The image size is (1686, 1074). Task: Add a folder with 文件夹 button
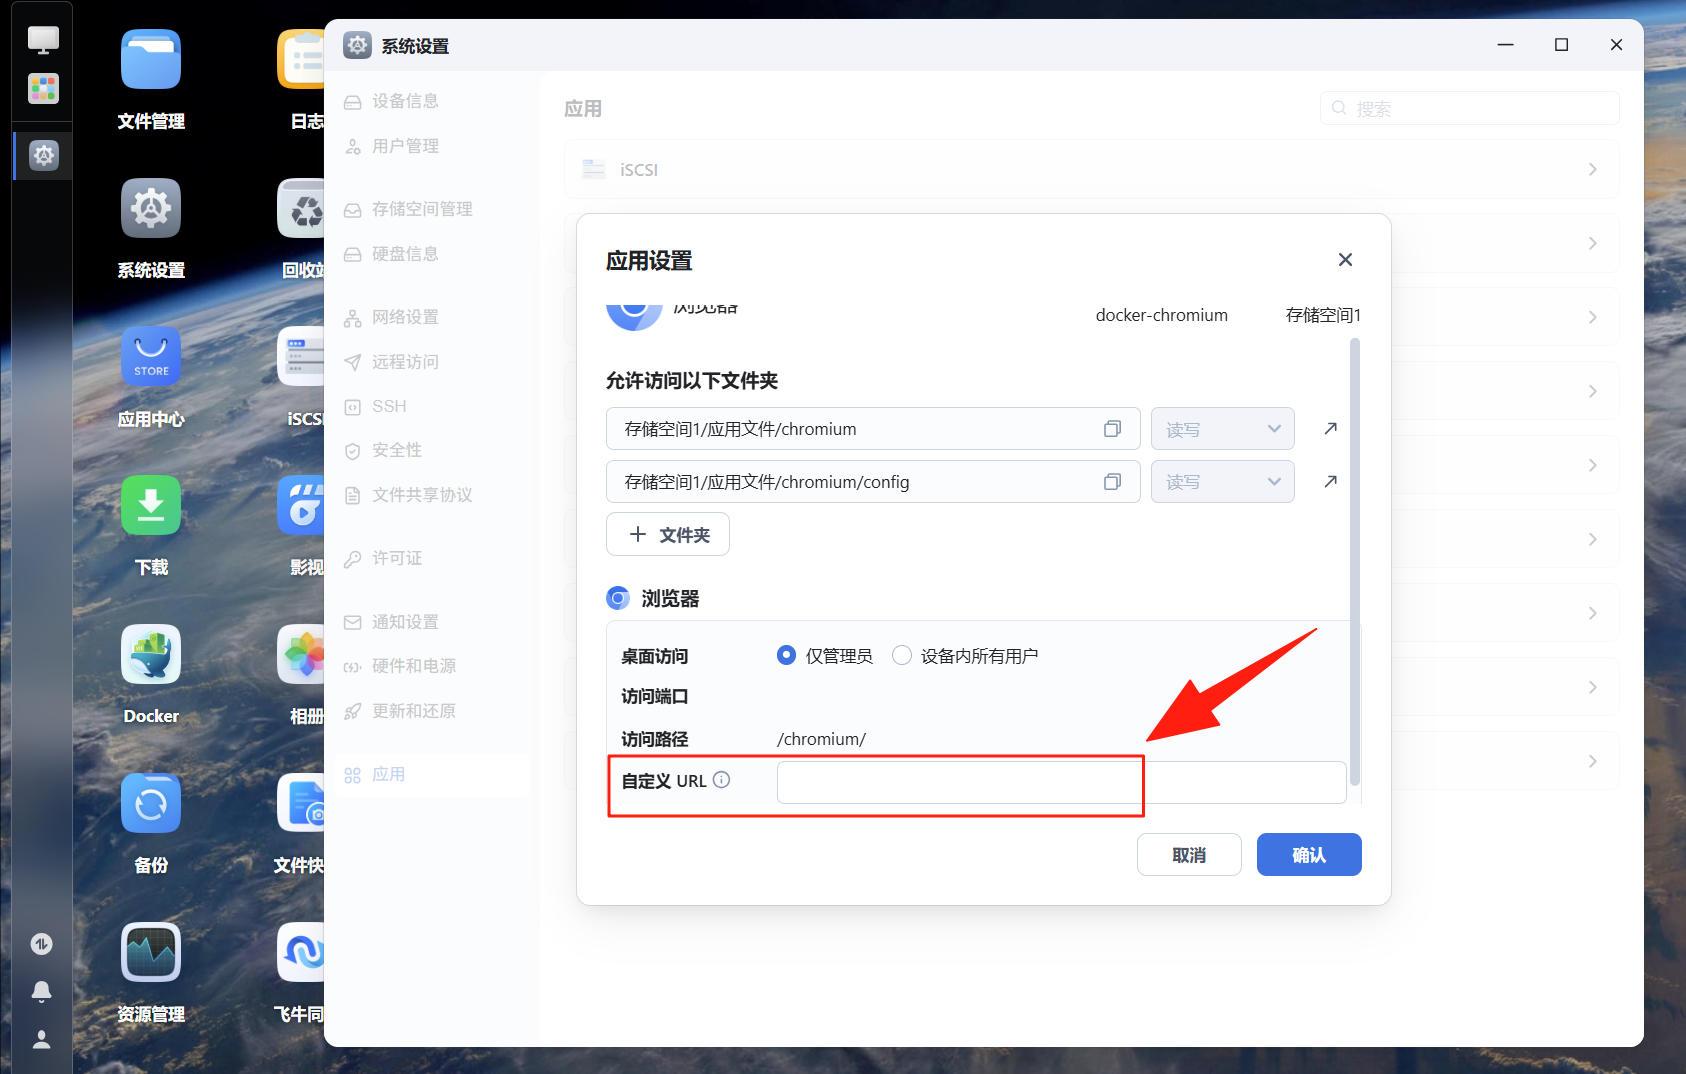point(668,534)
